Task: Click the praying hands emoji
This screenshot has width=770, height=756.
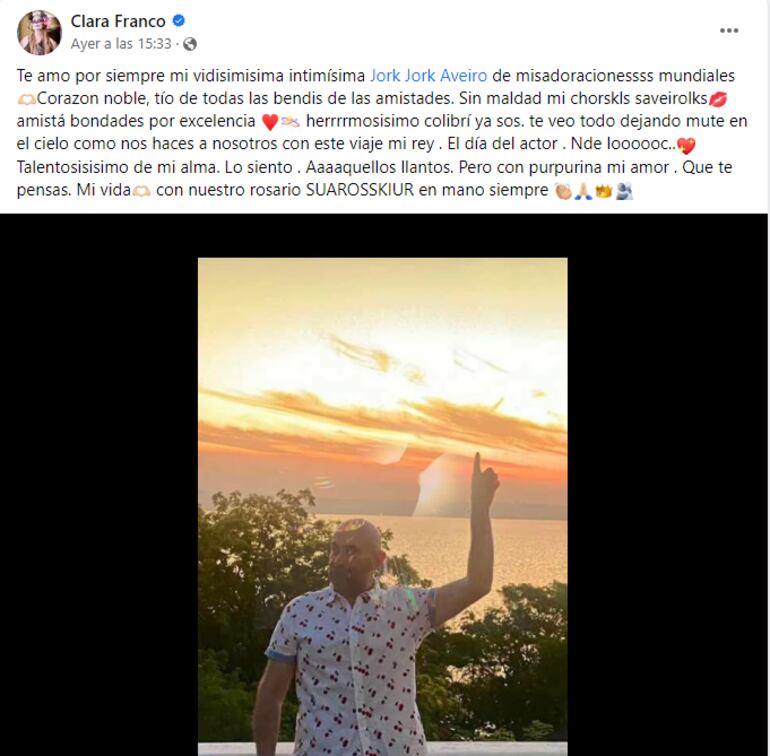Action: pos(583,191)
